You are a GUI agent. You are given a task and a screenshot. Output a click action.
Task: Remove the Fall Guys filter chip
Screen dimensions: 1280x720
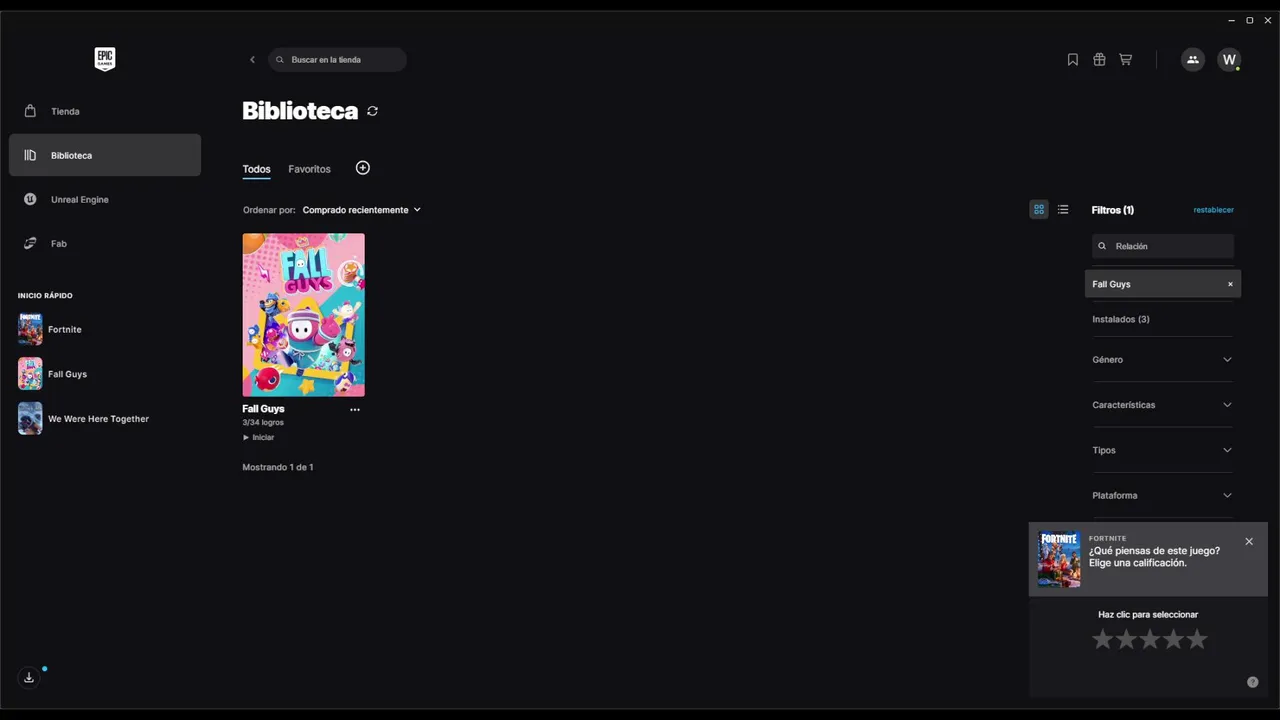[1230, 284]
